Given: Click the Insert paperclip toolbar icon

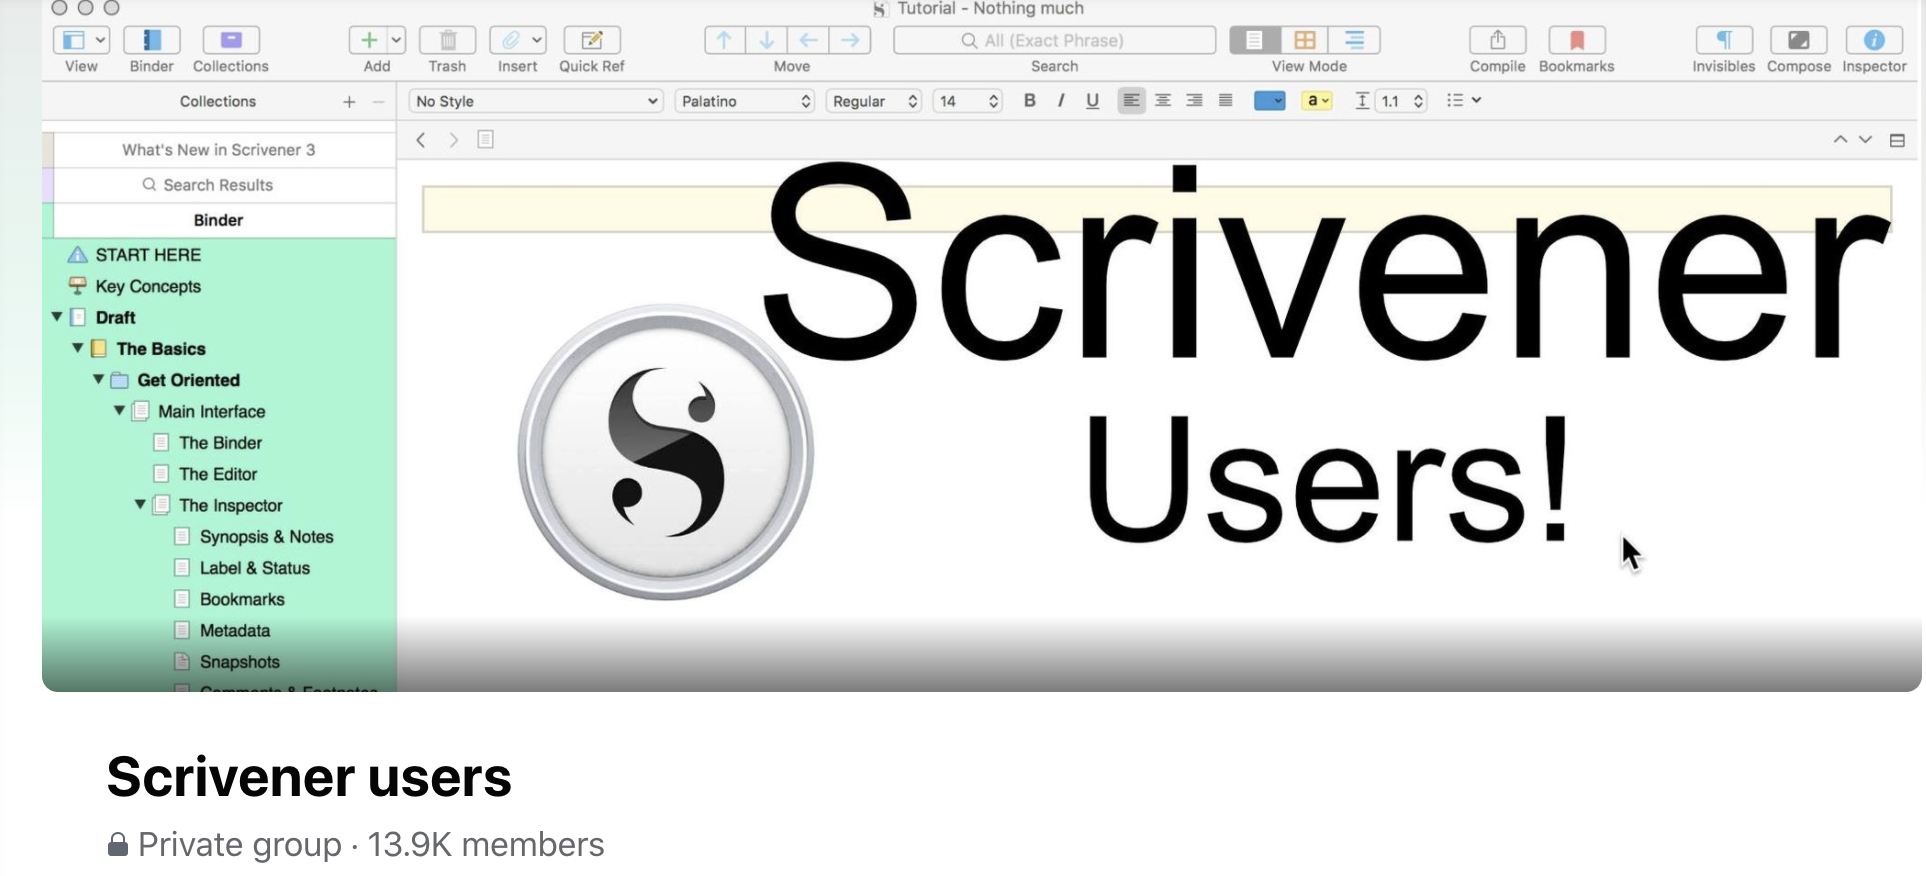Looking at the screenshot, I should (509, 40).
